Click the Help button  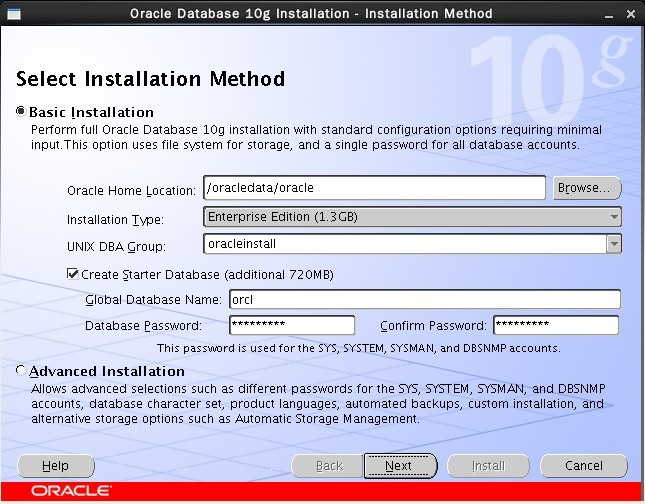coord(56,466)
